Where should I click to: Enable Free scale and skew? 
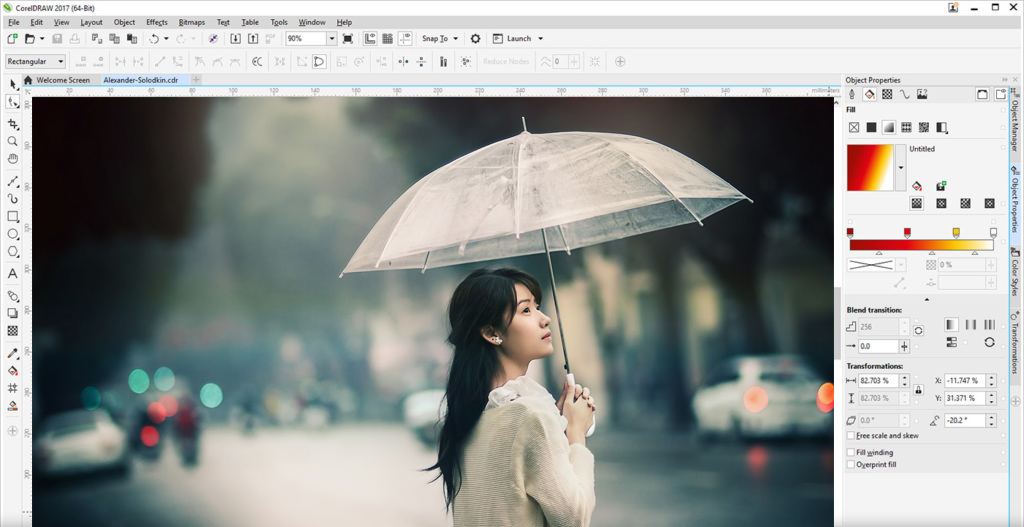click(850, 436)
